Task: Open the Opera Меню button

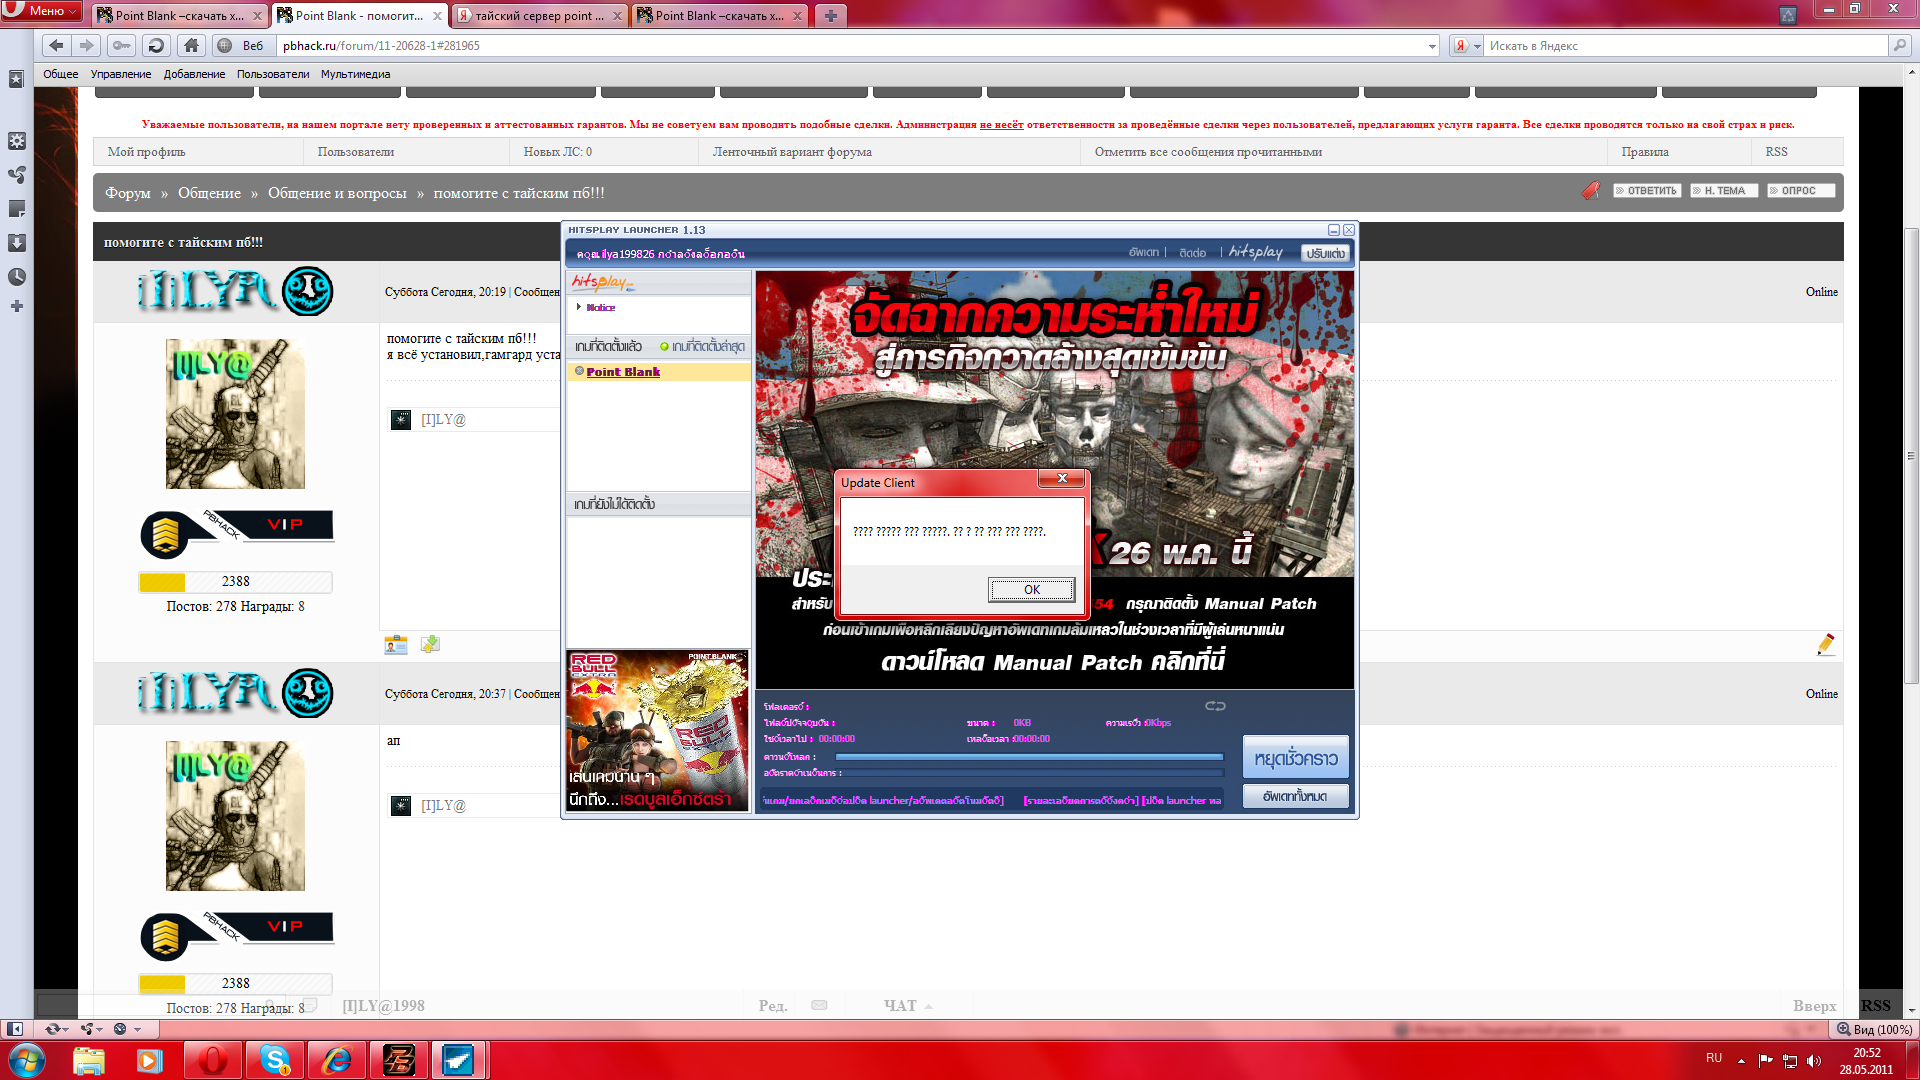Action: [x=42, y=11]
